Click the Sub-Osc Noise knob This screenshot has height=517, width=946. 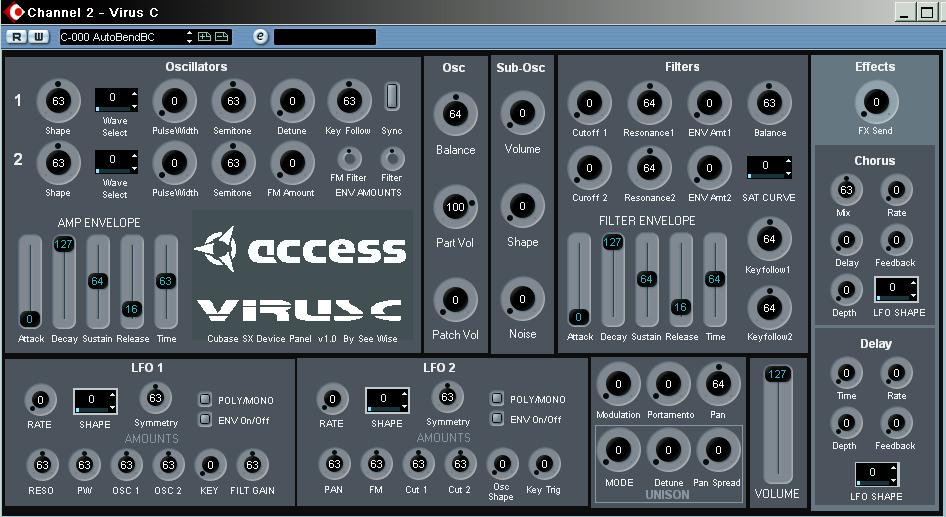click(522, 299)
